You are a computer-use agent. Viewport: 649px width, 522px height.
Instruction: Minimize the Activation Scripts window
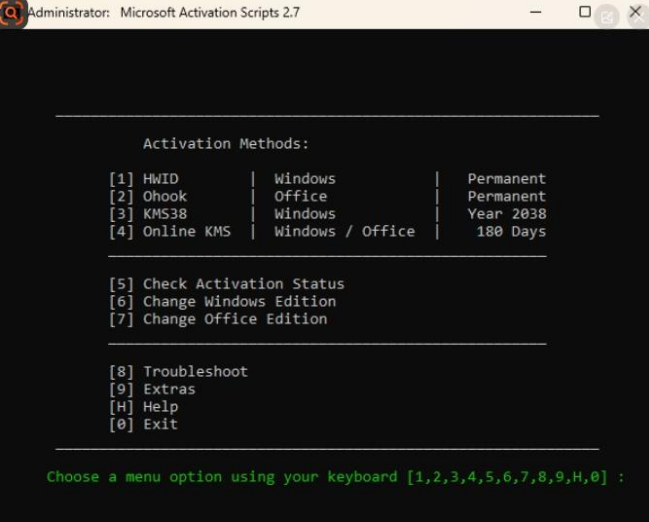point(535,13)
